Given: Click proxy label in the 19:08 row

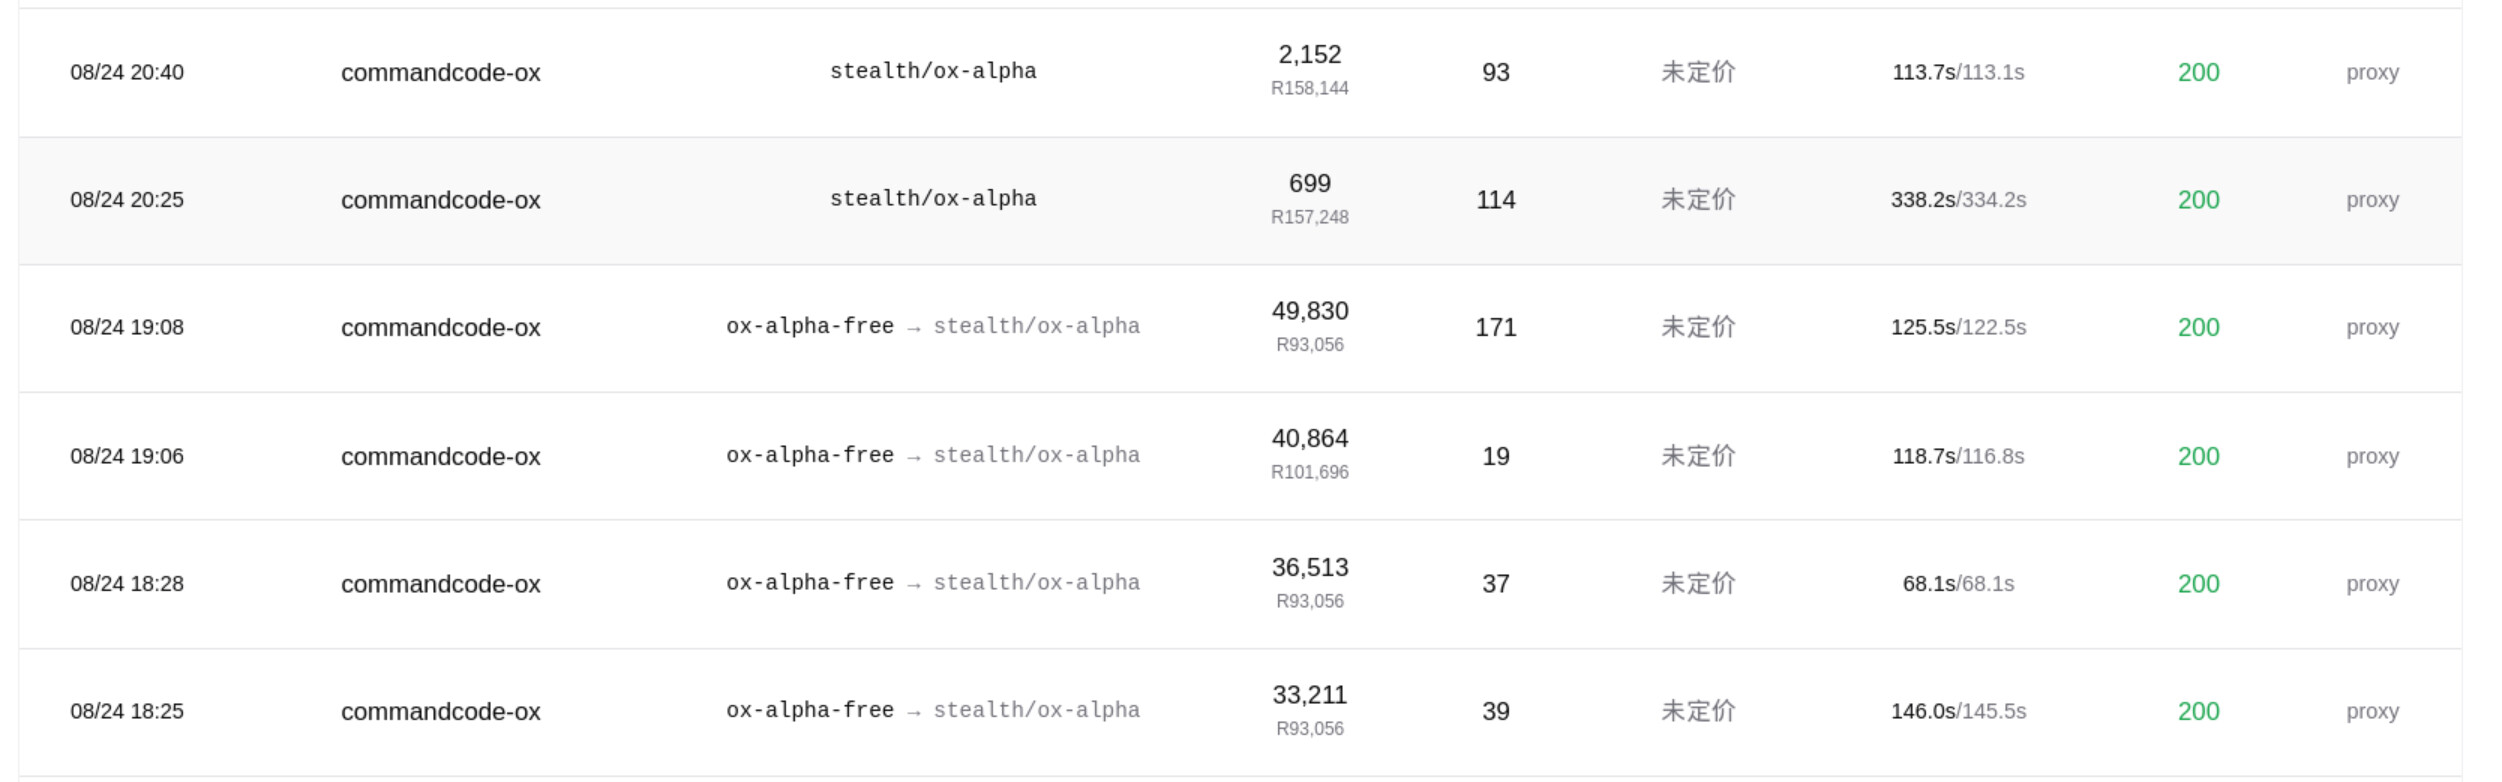Looking at the screenshot, I should pos(2372,328).
